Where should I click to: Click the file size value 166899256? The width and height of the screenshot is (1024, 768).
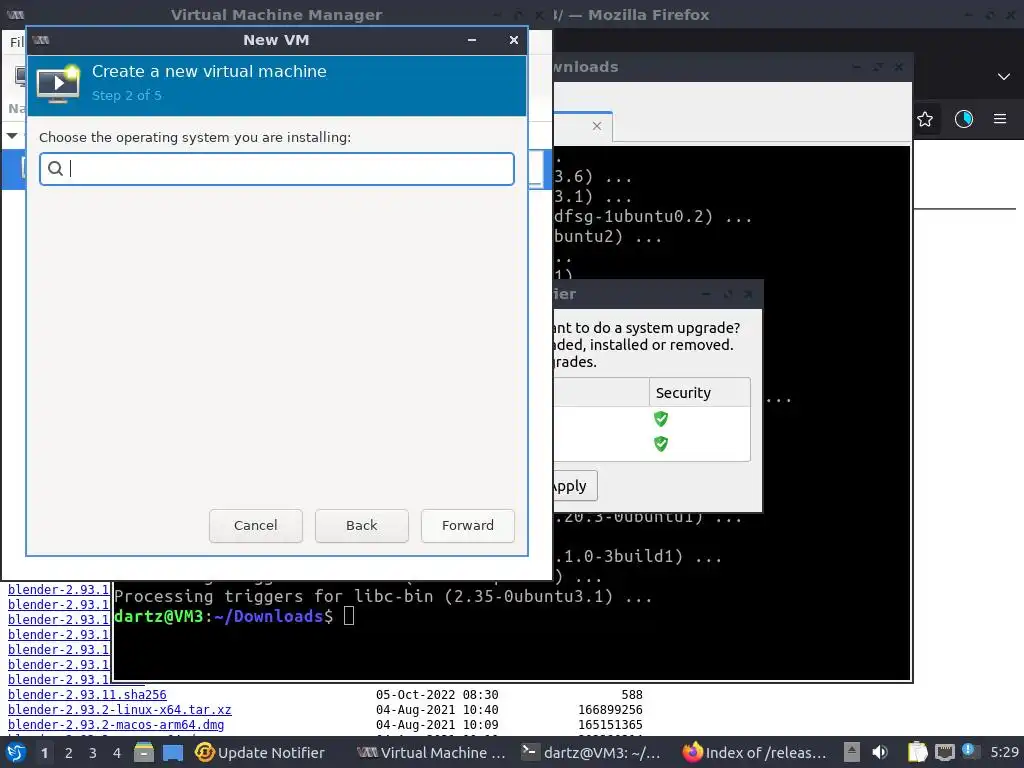(610, 710)
